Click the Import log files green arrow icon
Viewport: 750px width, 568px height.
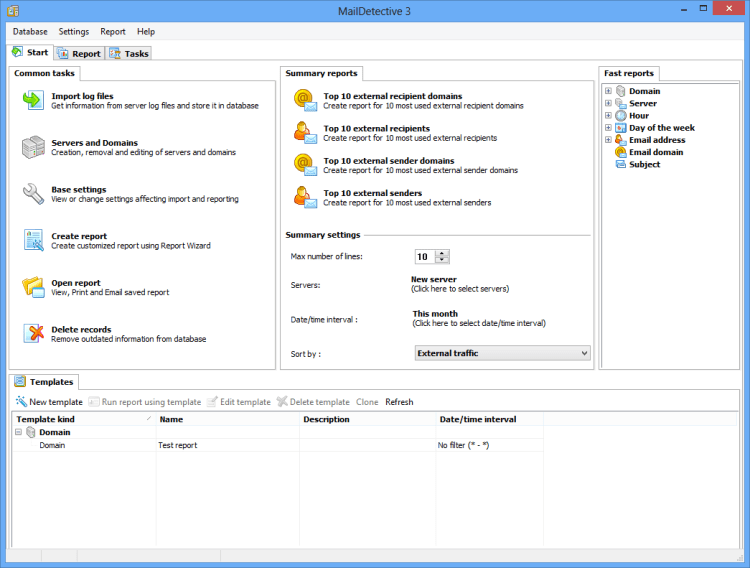[33, 100]
